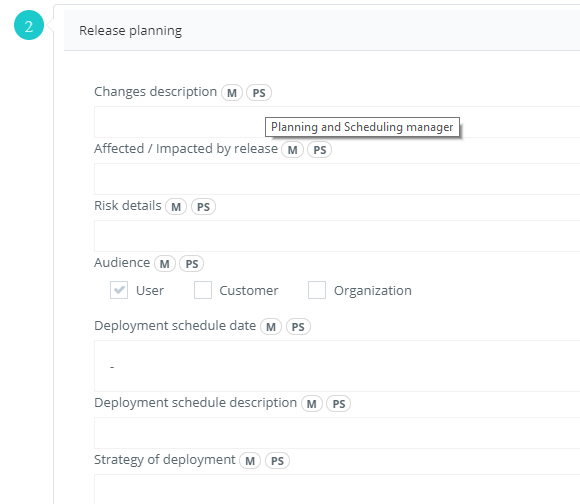Image resolution: width=580 pixels, height=504 pixels.
Task: Click PS badge for Affected / Impacted by release
Action: point(320,149)
